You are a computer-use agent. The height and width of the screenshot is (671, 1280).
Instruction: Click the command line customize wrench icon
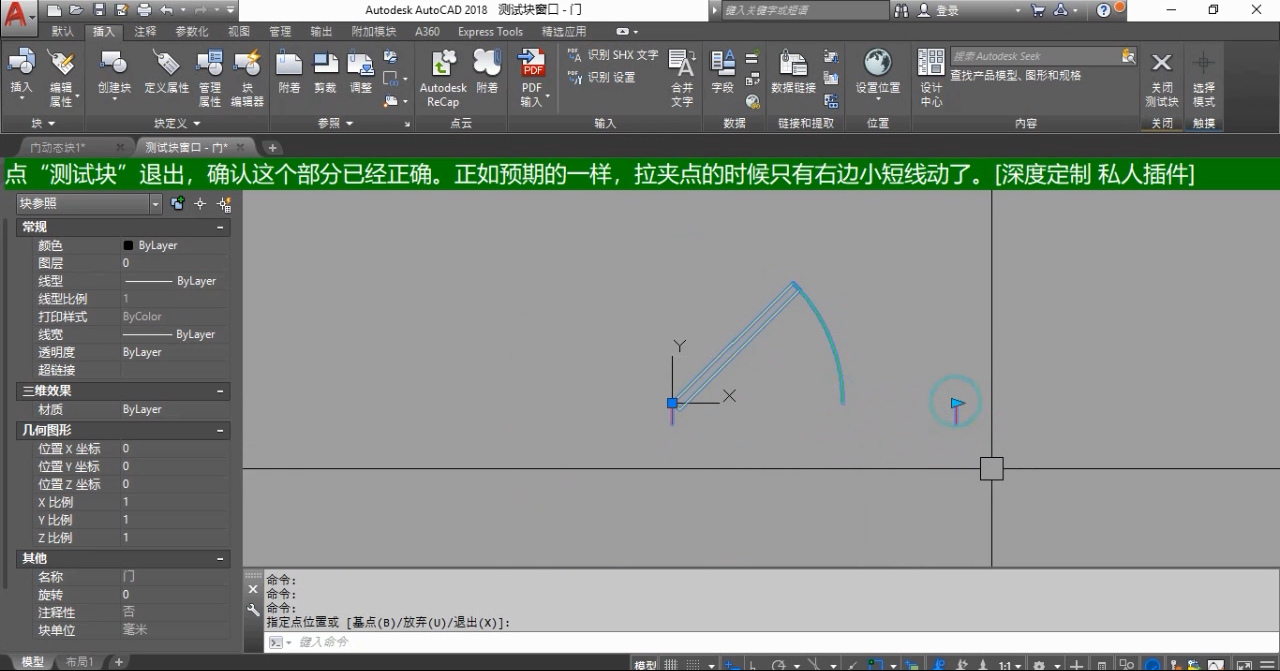pyautogui.click(x=253, y=608)
